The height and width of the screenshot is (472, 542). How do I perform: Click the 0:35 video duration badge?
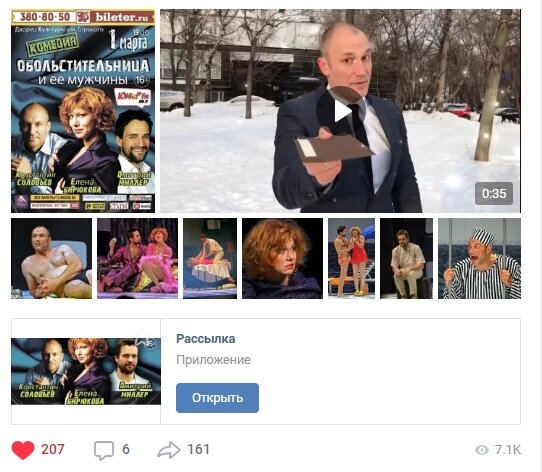[494, 193]
